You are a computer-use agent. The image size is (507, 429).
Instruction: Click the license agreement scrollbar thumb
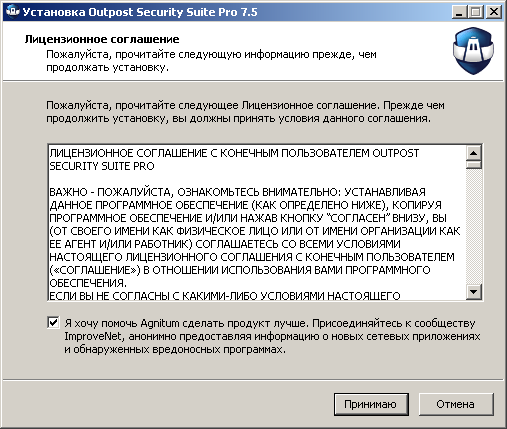tap(473, 165)
